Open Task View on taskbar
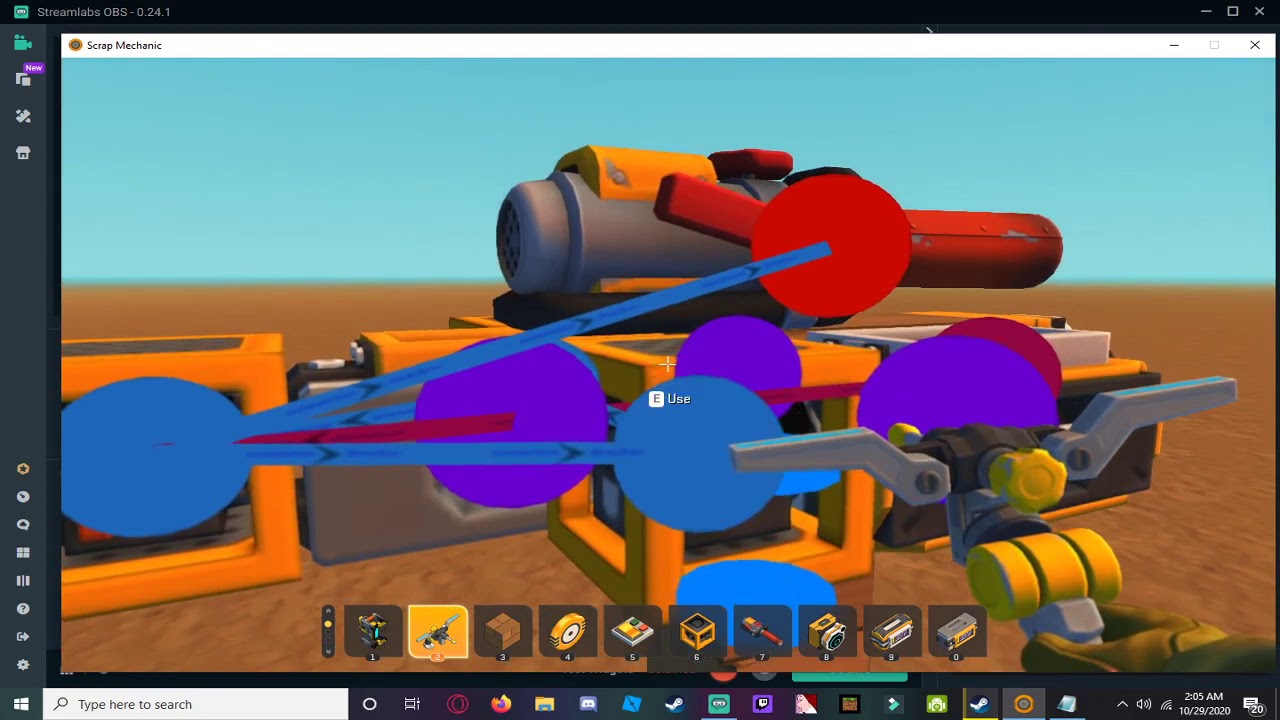This screenshot has height=720, width=1280. coord(412,704)
